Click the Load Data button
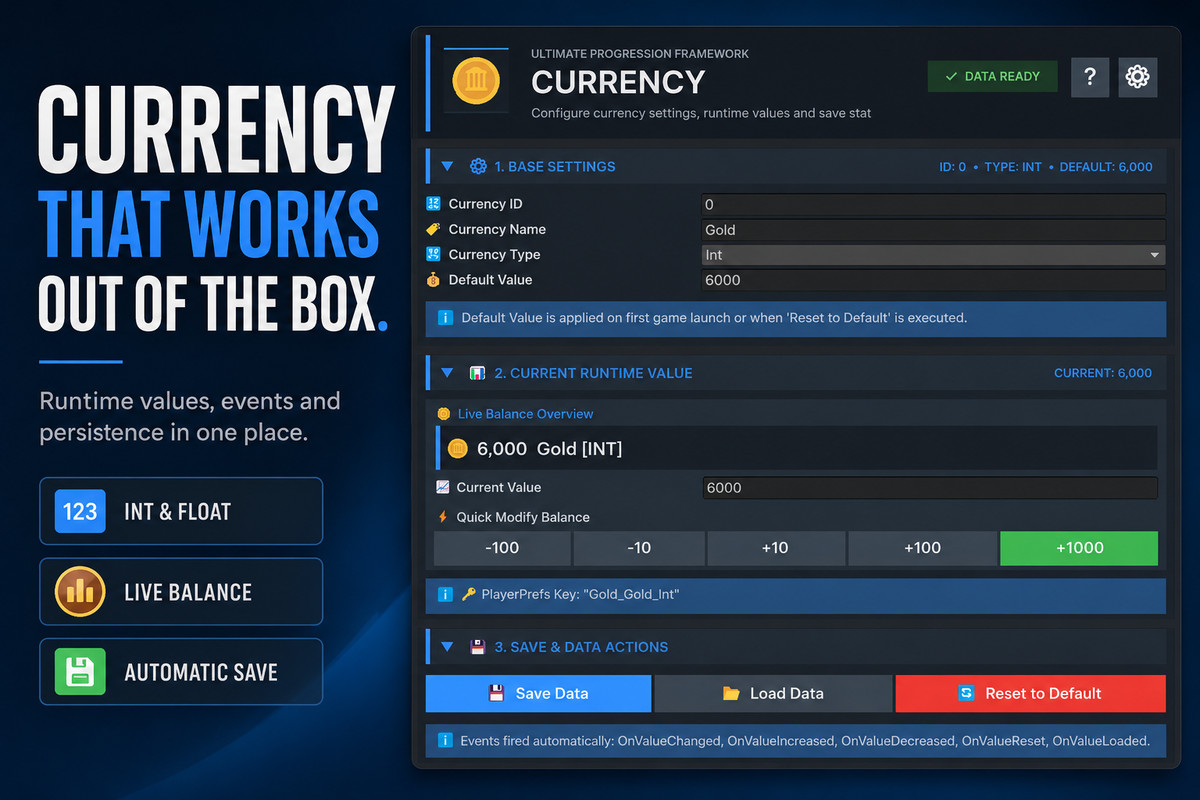The height and width of the screenshot is (800, 1200). 773,693
